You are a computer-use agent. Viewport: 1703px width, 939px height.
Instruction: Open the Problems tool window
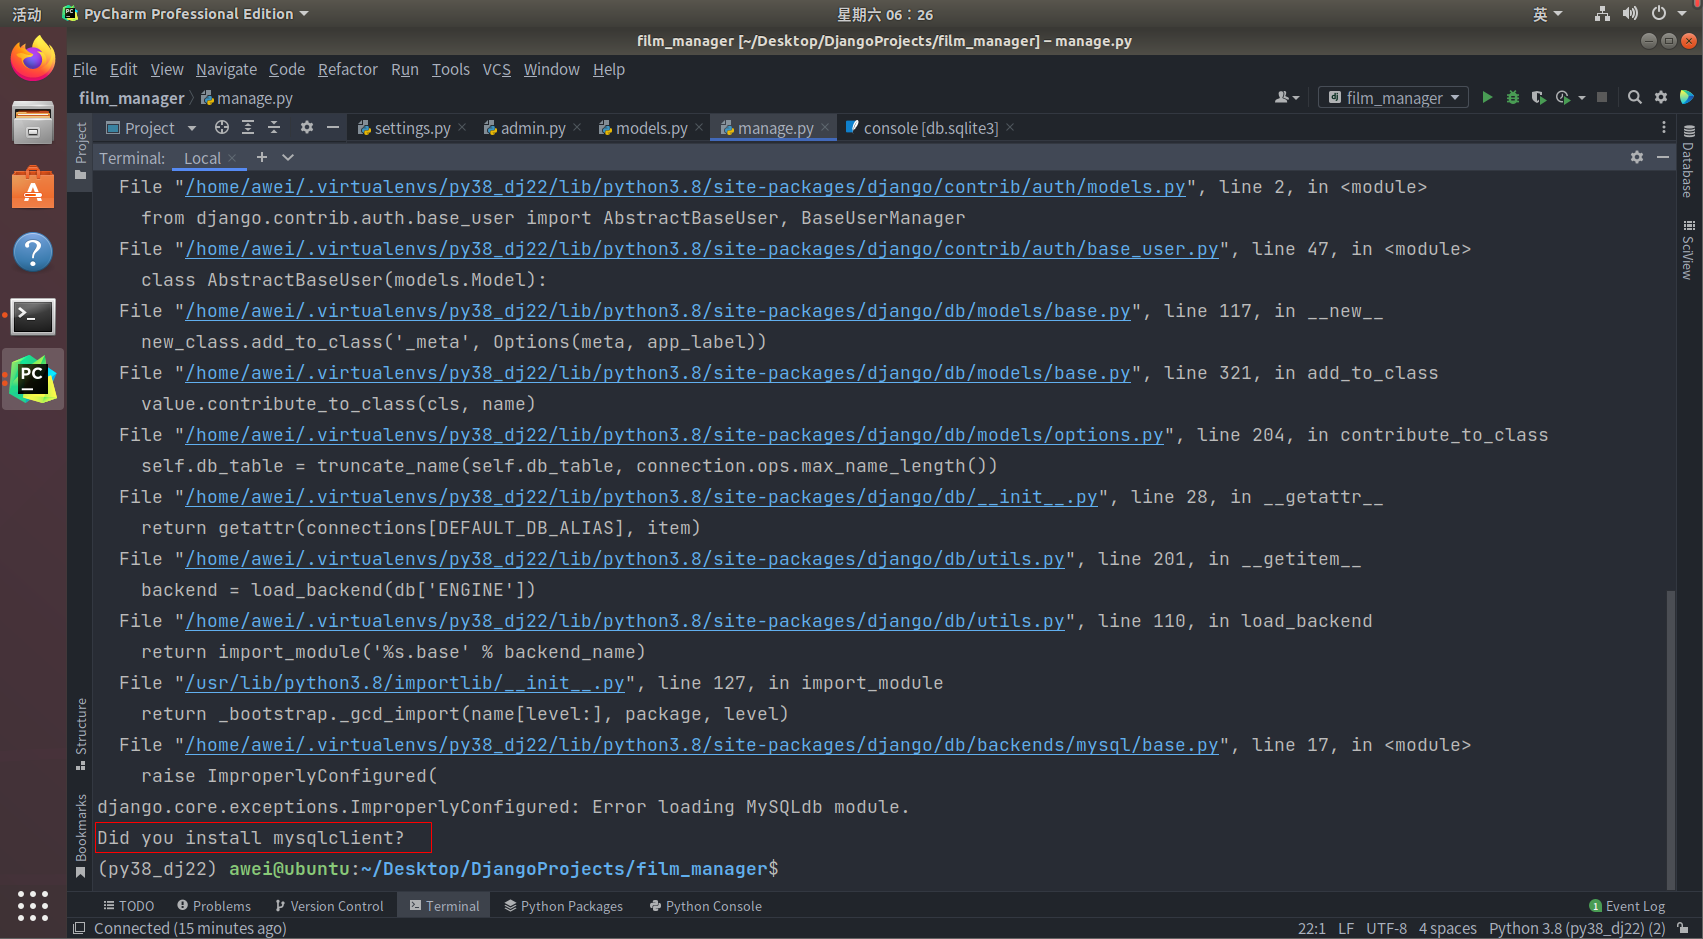(214, 906)
